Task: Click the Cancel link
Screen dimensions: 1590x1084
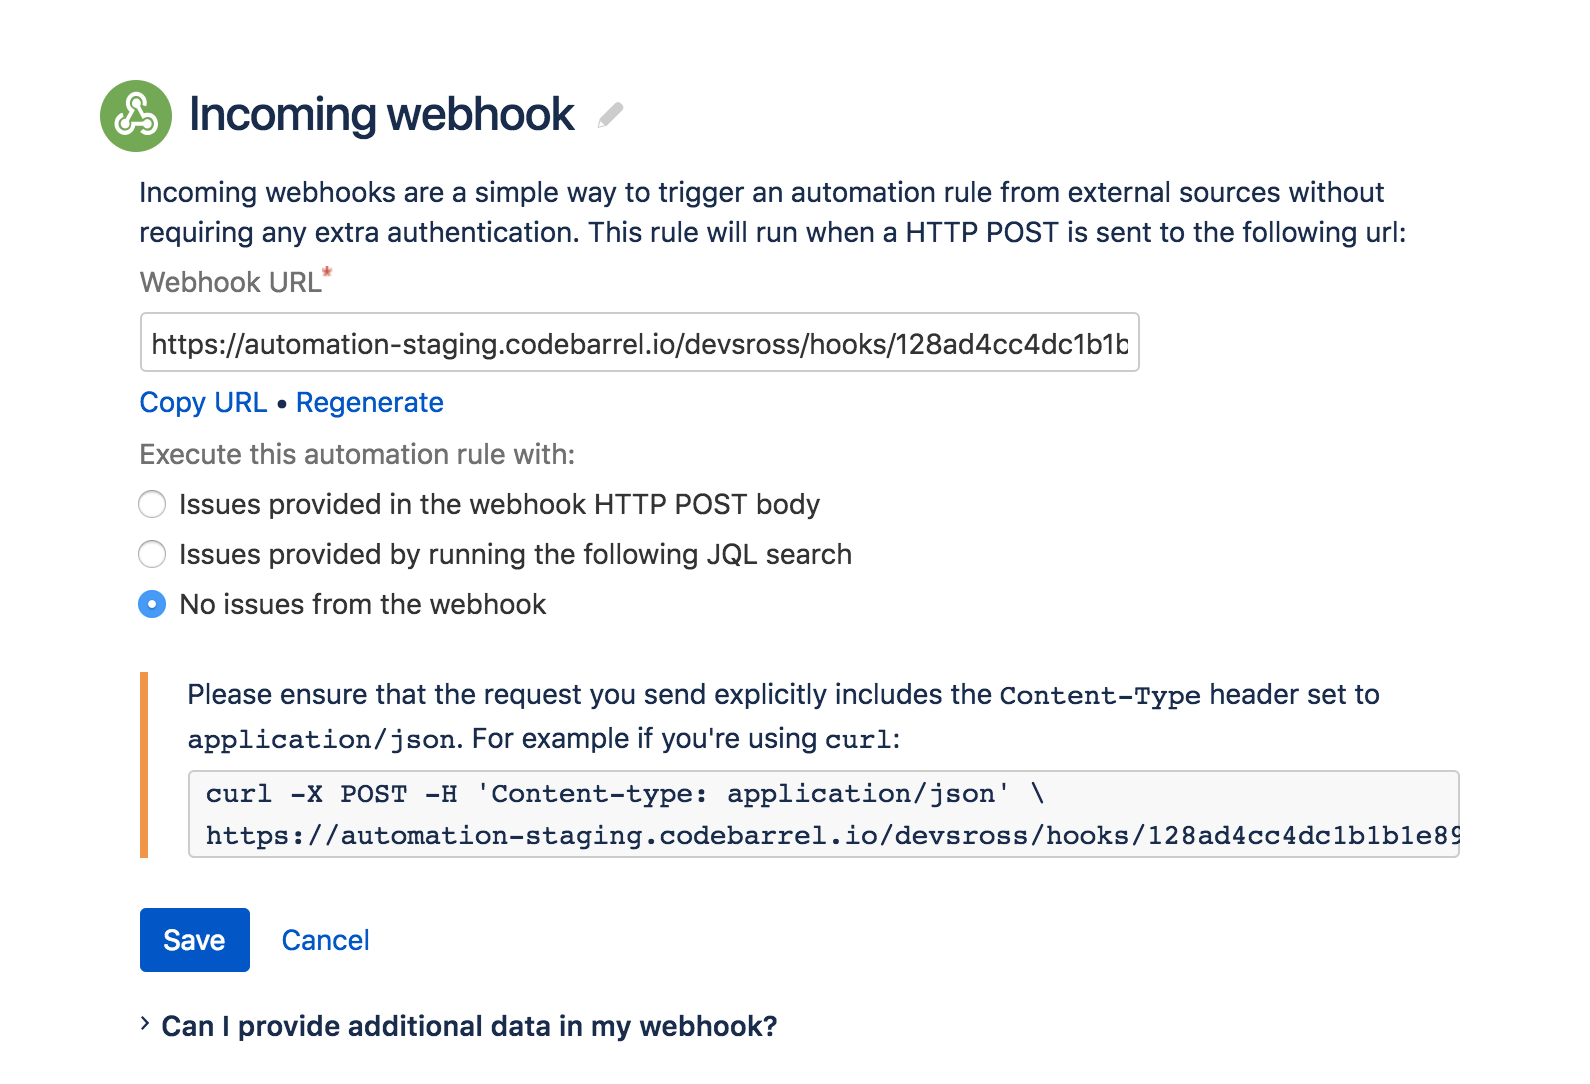Action: (325, 940)
